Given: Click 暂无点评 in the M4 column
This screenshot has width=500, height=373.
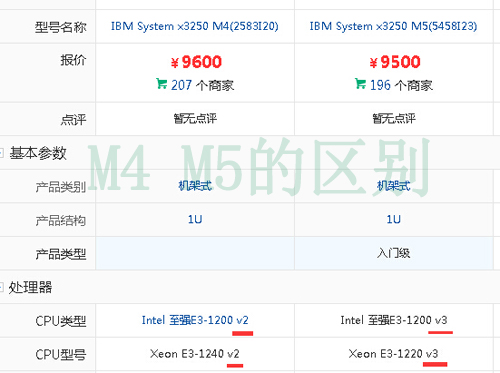Looking at the screenshot, I should tap(195, 118).
